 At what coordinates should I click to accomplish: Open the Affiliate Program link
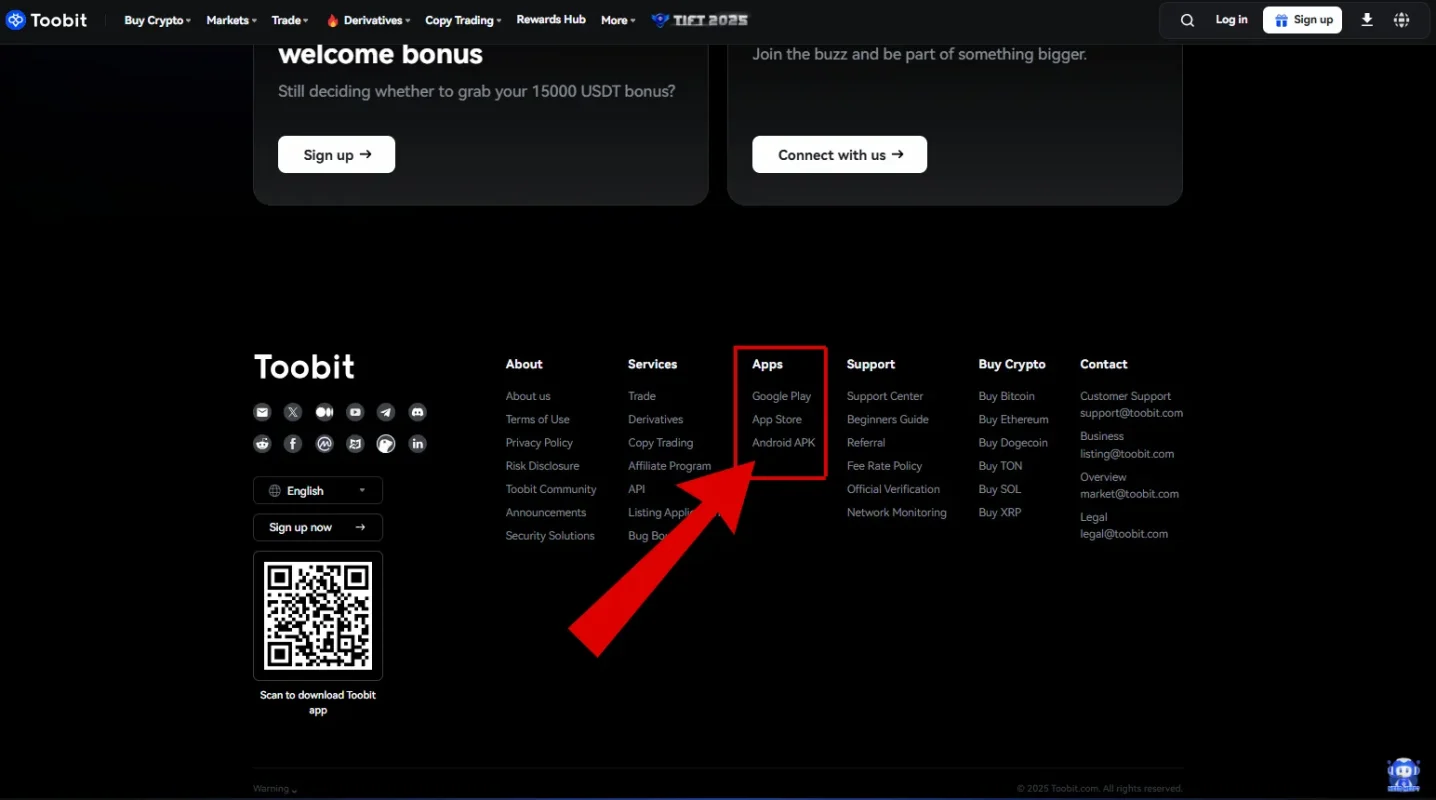670,466
